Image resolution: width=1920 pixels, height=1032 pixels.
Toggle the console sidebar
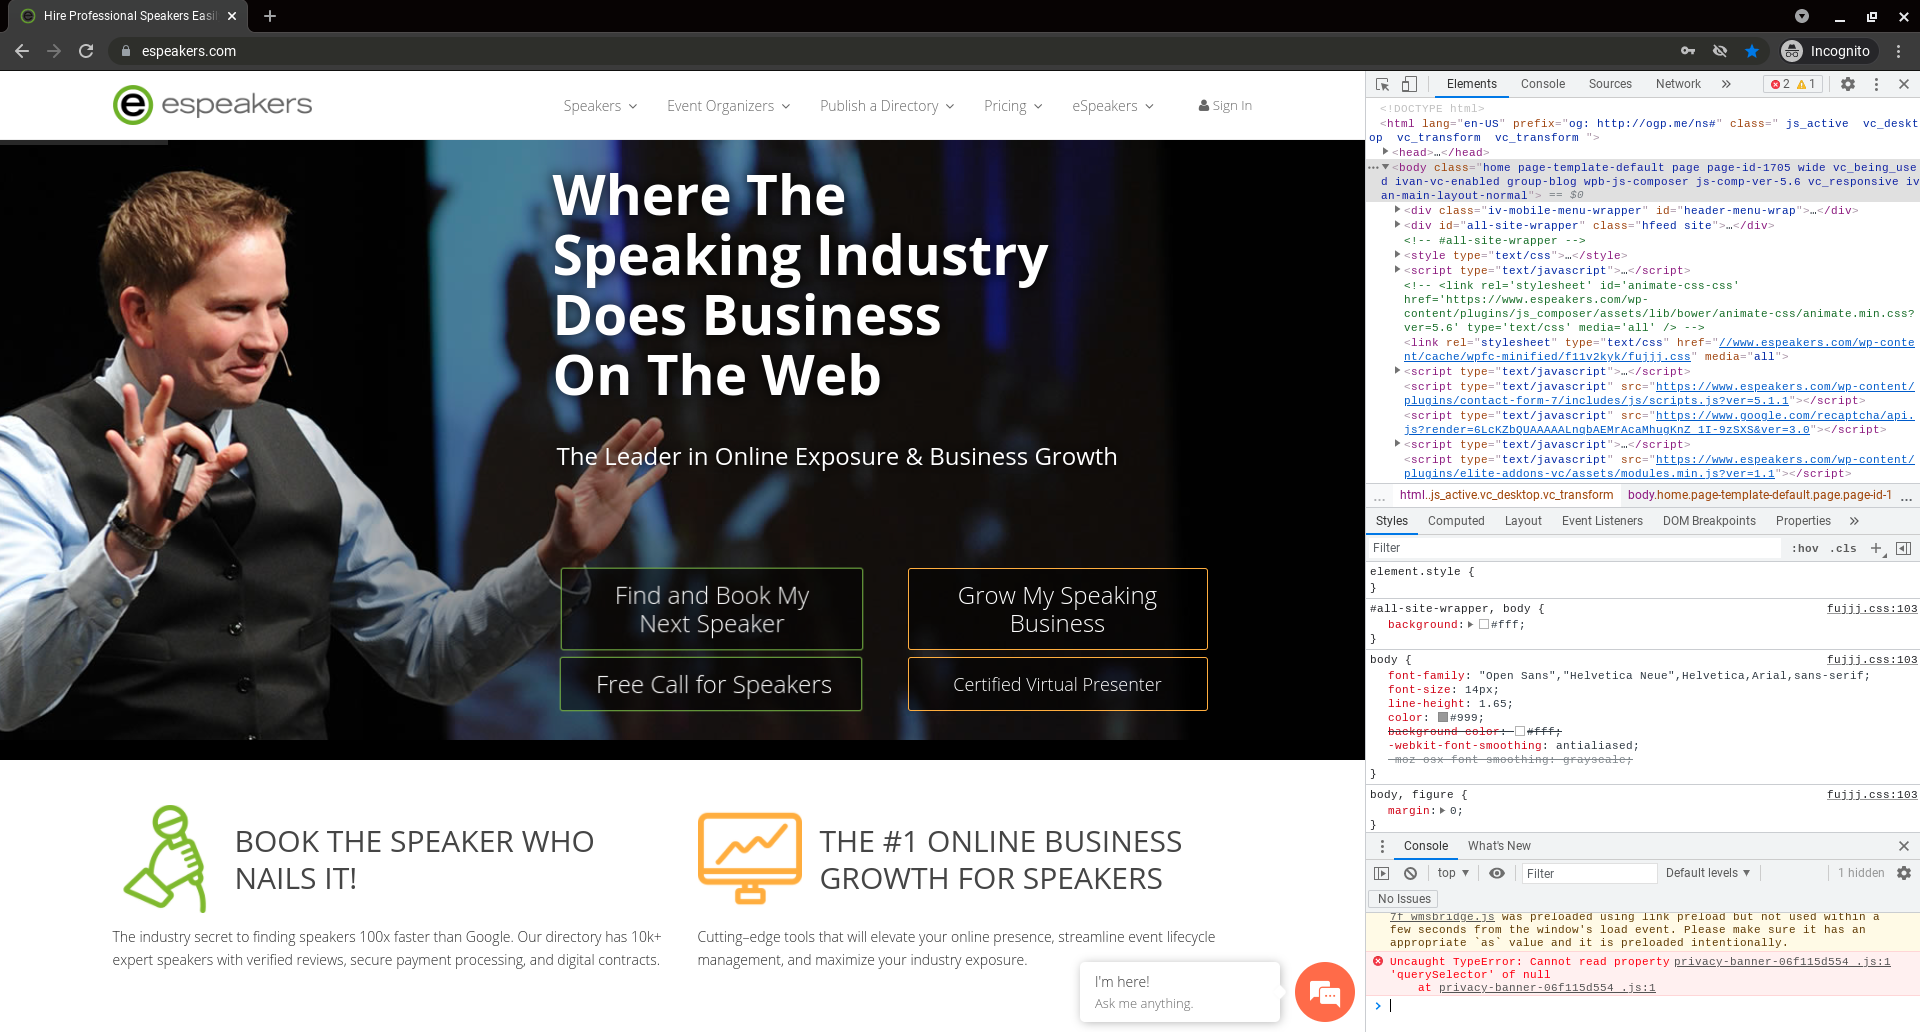tap(1382, 873)
